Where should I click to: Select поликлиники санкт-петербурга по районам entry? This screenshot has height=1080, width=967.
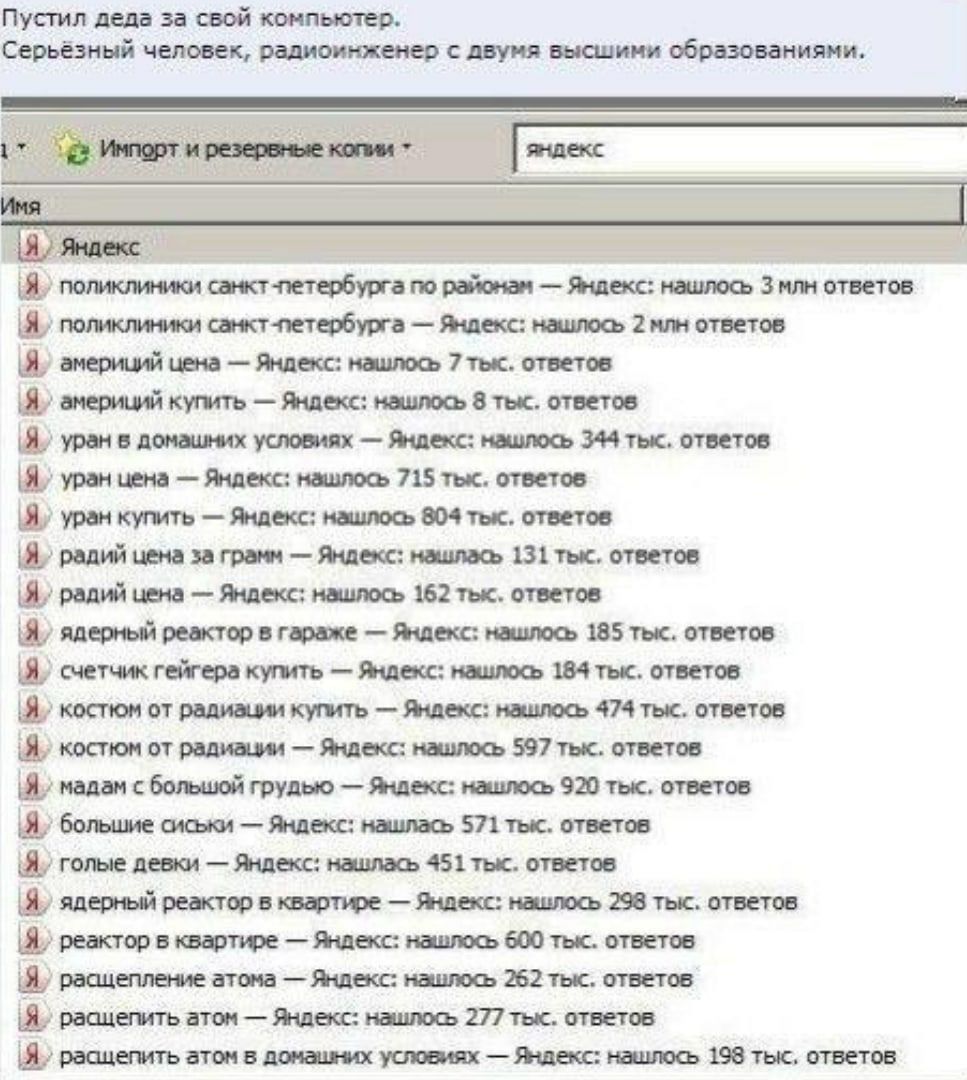[x=486, y=285]
